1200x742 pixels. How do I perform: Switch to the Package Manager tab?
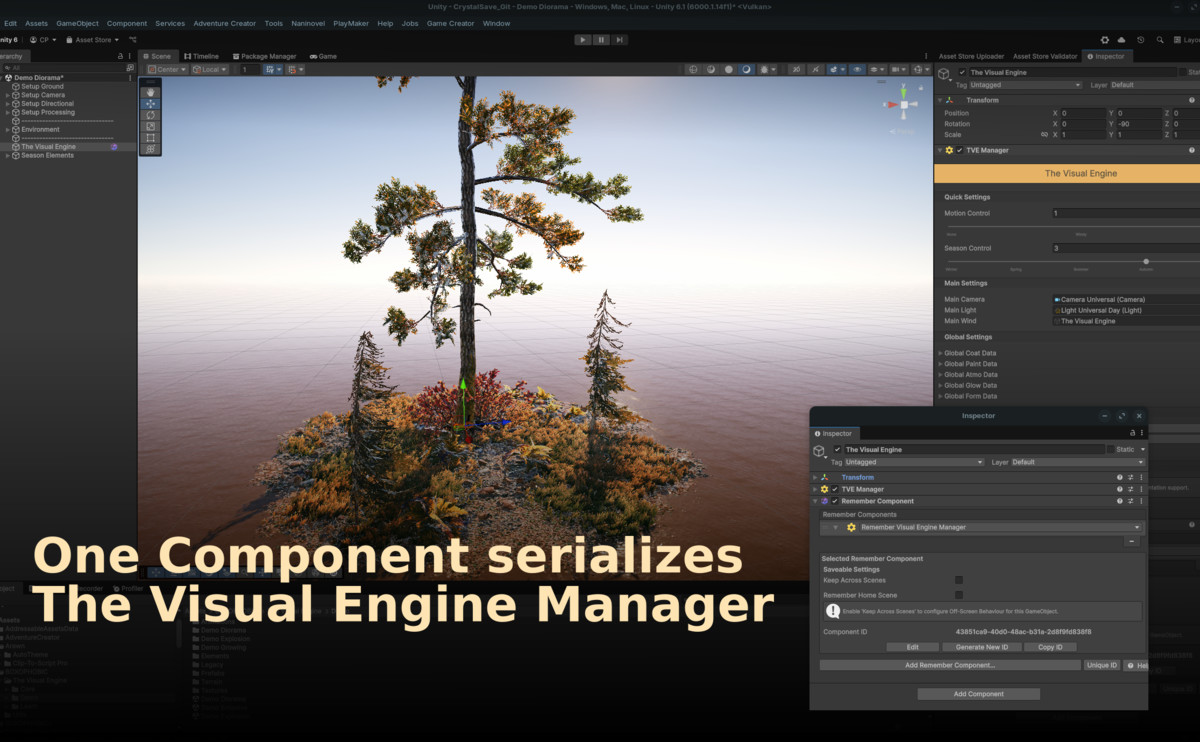264,56
